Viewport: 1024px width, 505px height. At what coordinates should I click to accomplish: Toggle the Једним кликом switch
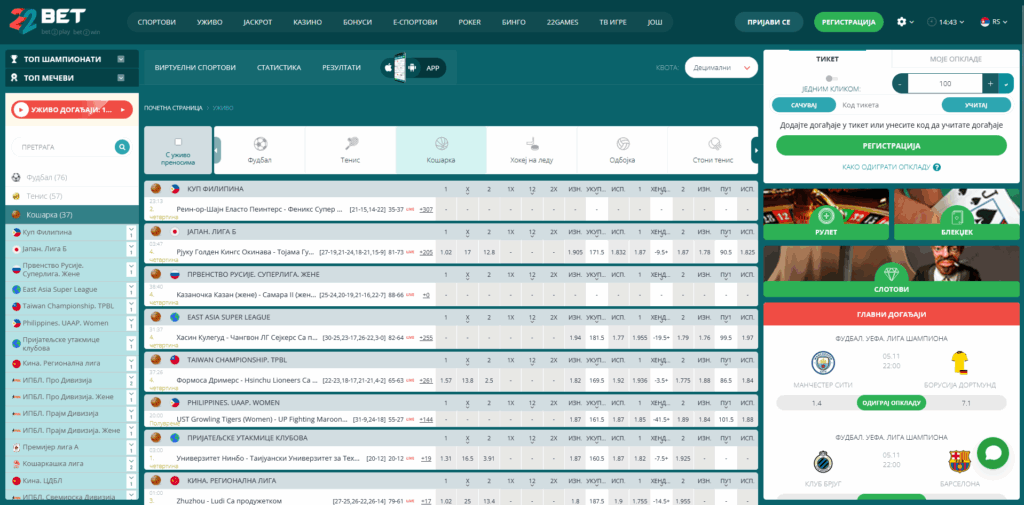point(830,77)
